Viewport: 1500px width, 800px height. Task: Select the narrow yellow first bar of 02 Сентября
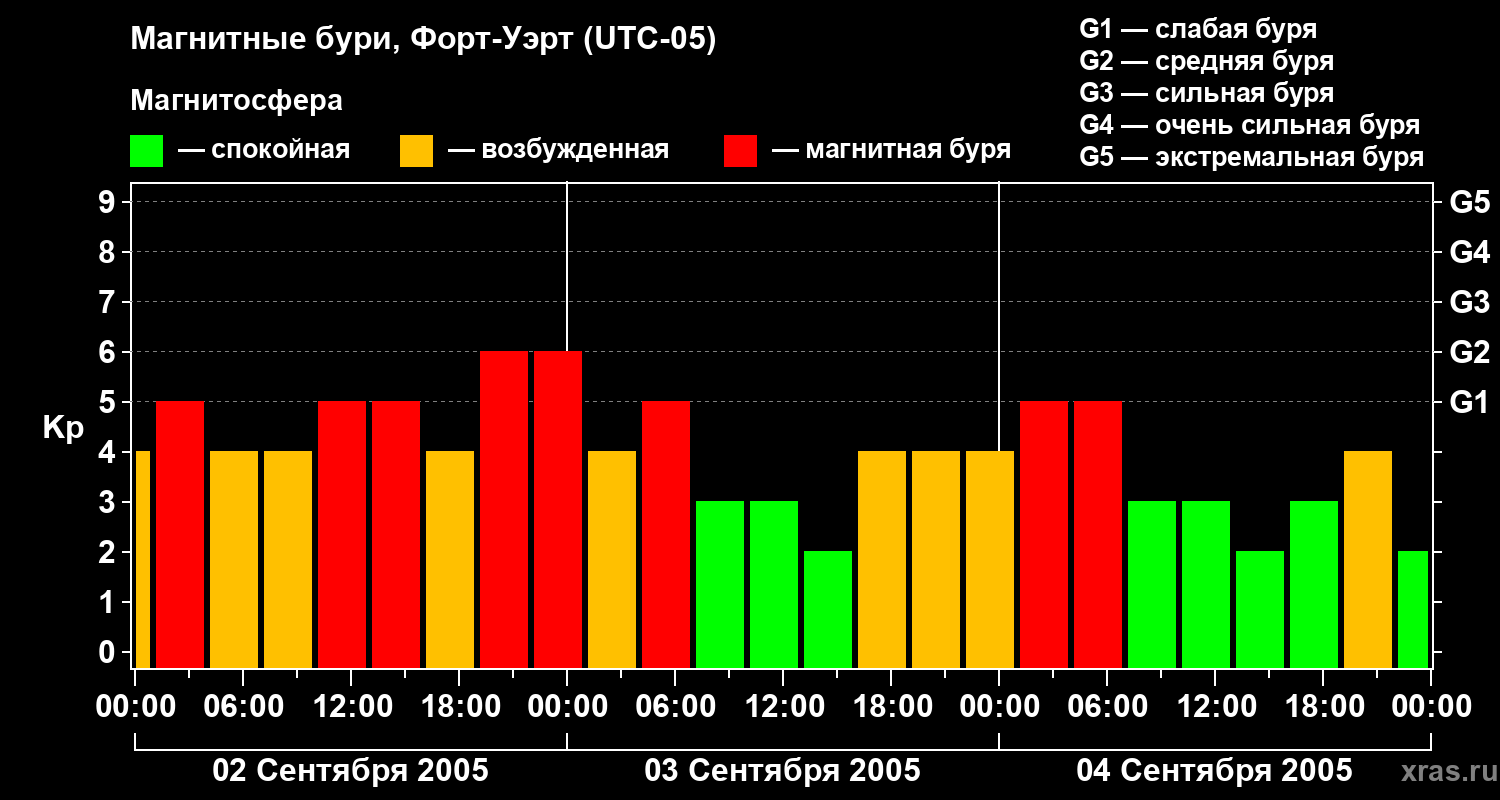pyautogui.click(x=142, y=560)
